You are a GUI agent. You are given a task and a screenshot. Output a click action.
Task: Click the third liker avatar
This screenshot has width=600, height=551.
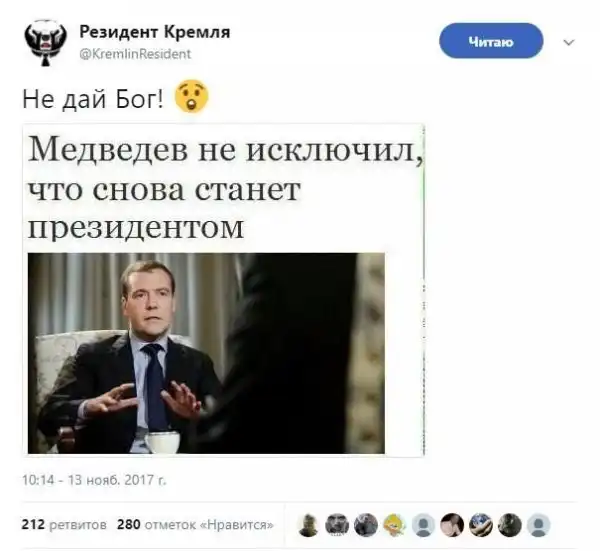click(x=366, y=525)
